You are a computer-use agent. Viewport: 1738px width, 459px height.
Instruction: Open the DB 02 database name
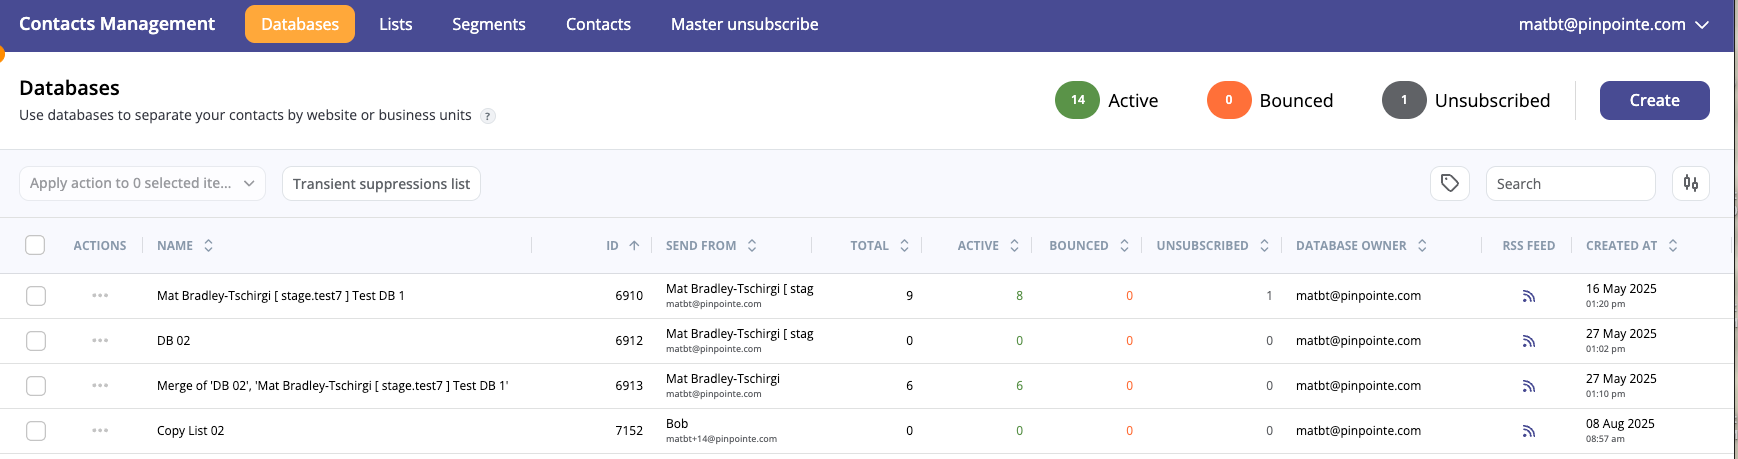[x=173, y=341]
